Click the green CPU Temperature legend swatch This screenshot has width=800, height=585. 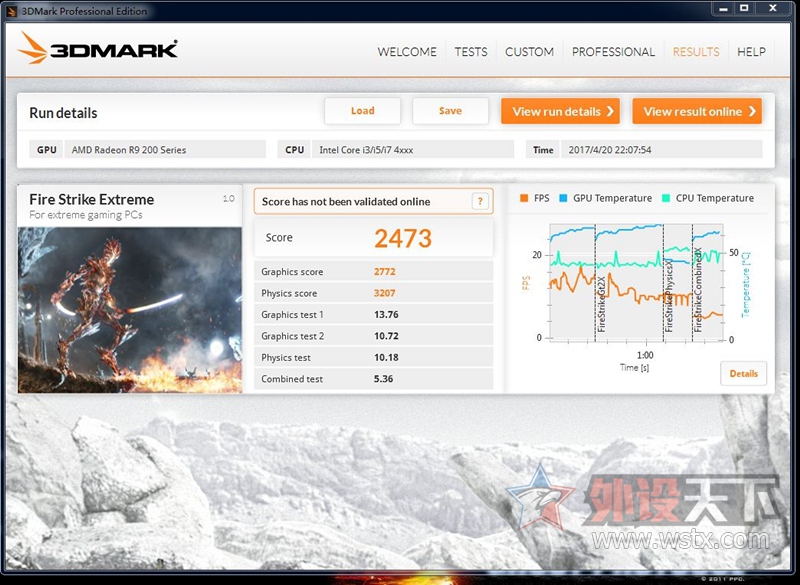(x=665, y=198)
